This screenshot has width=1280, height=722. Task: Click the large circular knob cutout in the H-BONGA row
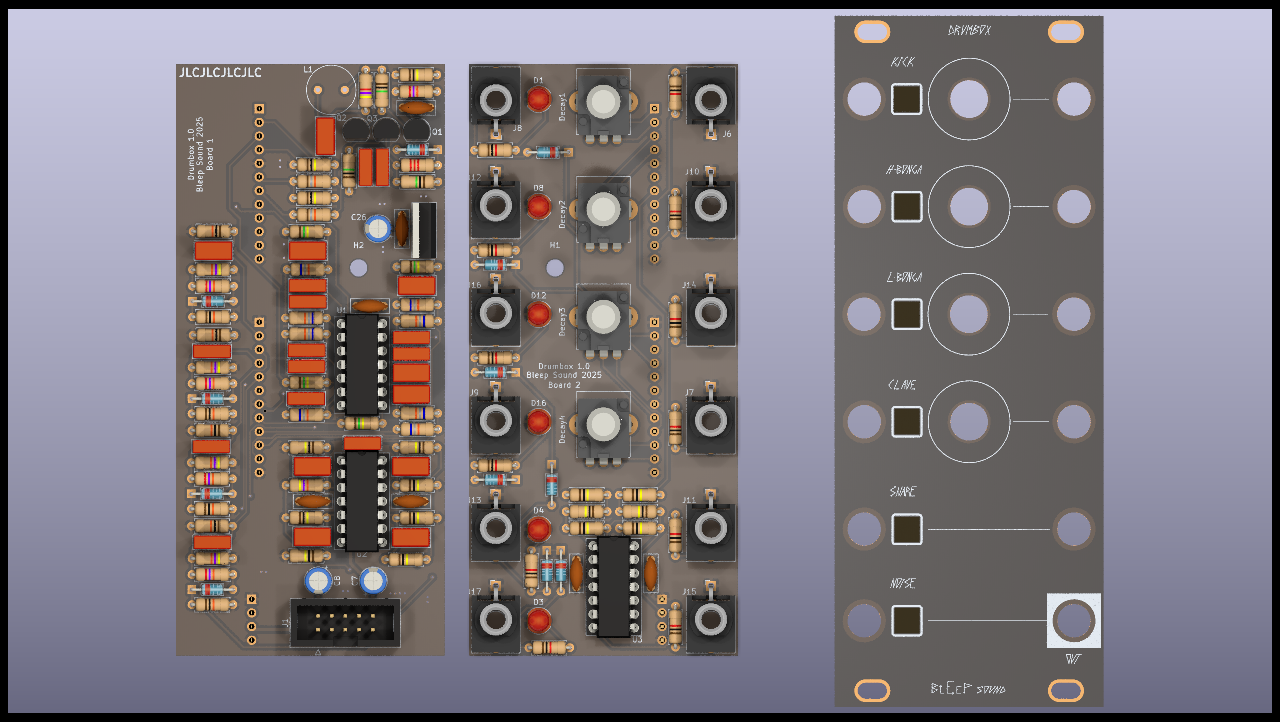coord(969,206)
